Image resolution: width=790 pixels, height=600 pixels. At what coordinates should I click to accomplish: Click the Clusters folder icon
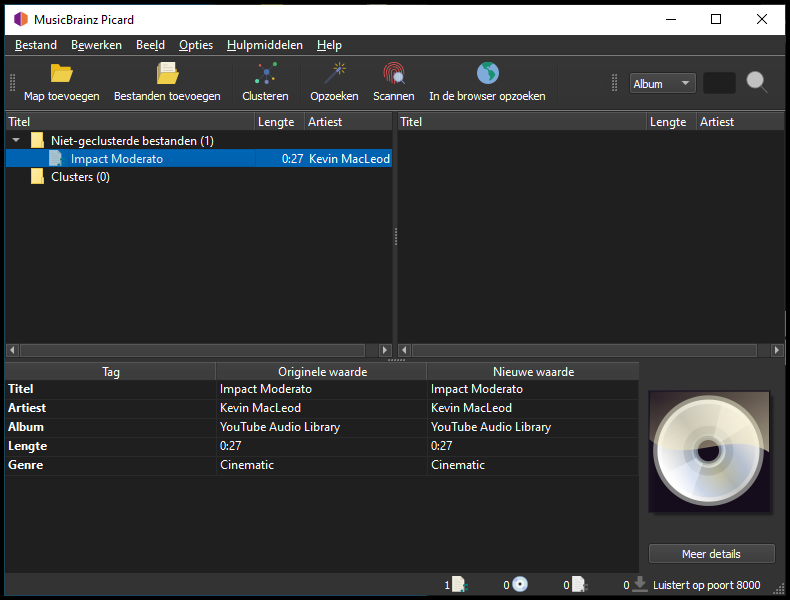[37, 177]
